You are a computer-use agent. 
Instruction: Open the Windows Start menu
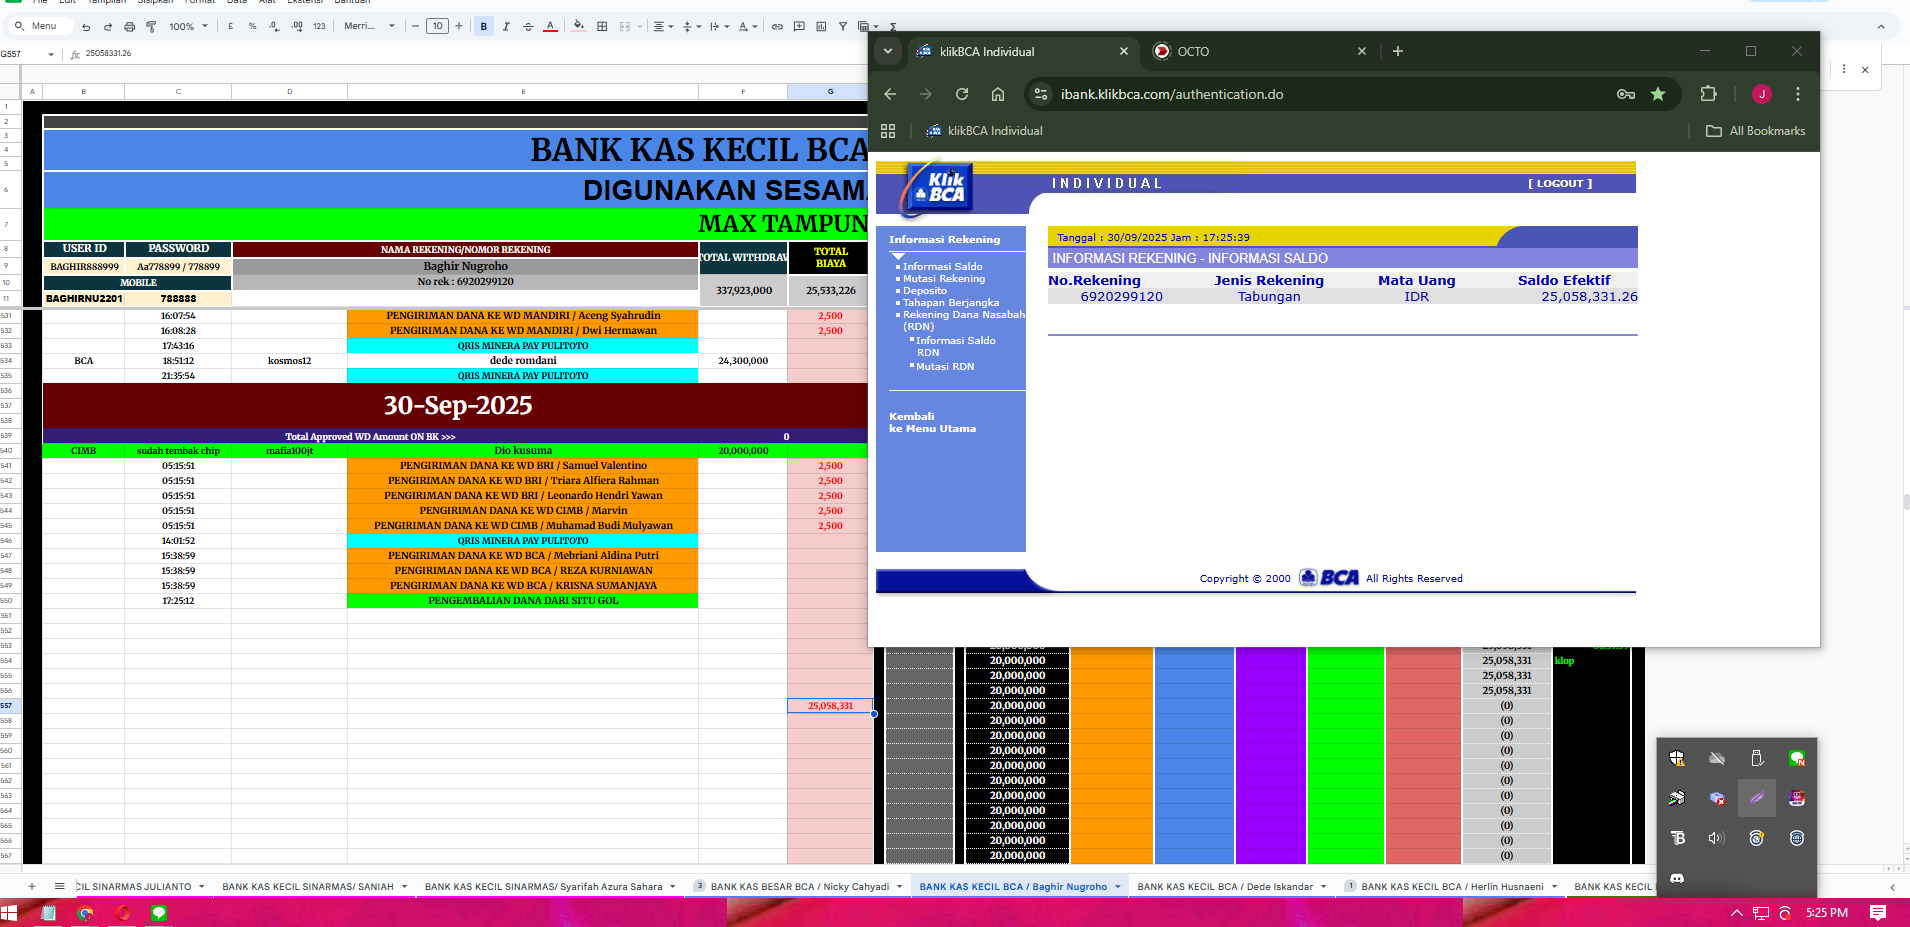(x=10, y=913)
